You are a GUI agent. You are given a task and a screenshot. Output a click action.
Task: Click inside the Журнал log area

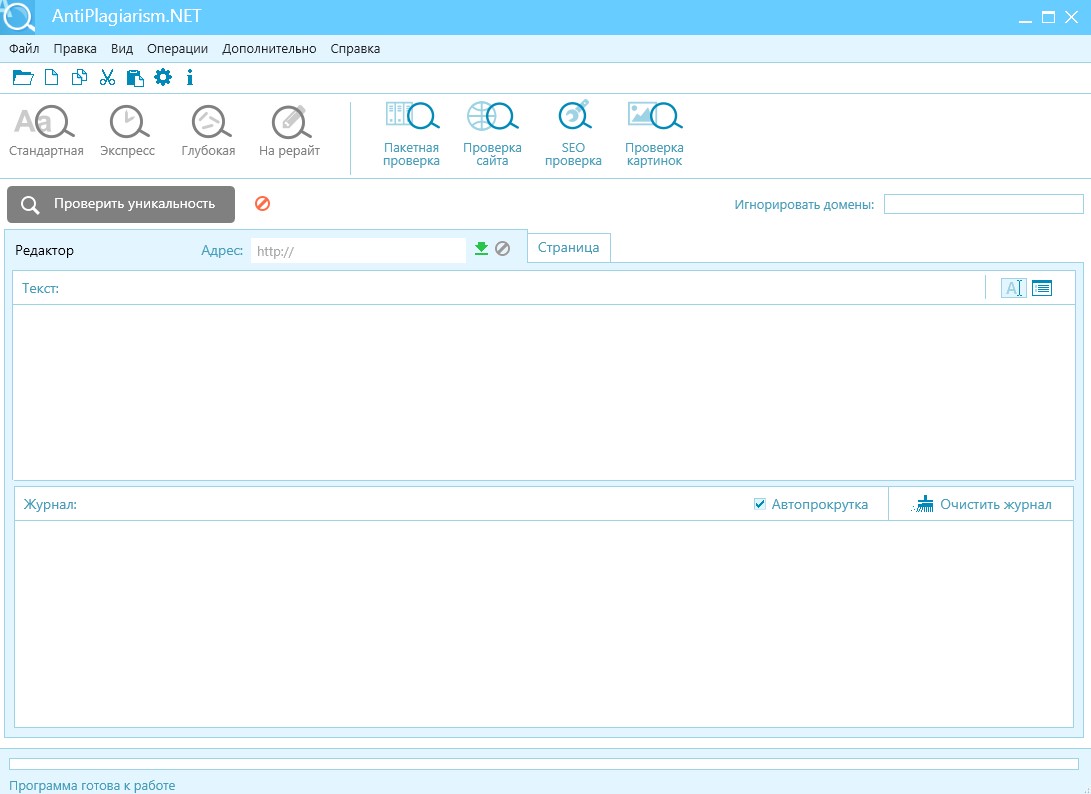tap(544, 624)
